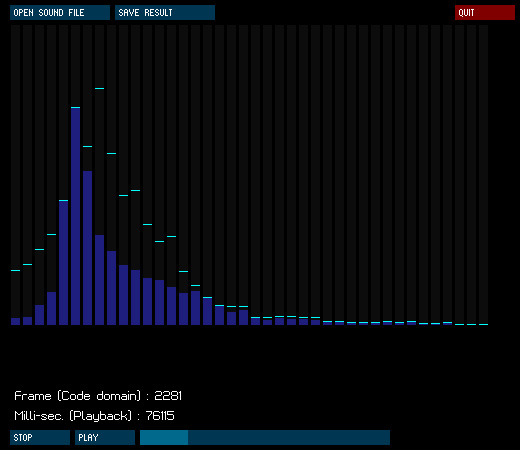This screenshot has height=450, width=520.
Task: Click the OPEN SOUND FILE button
Action: 60,13
